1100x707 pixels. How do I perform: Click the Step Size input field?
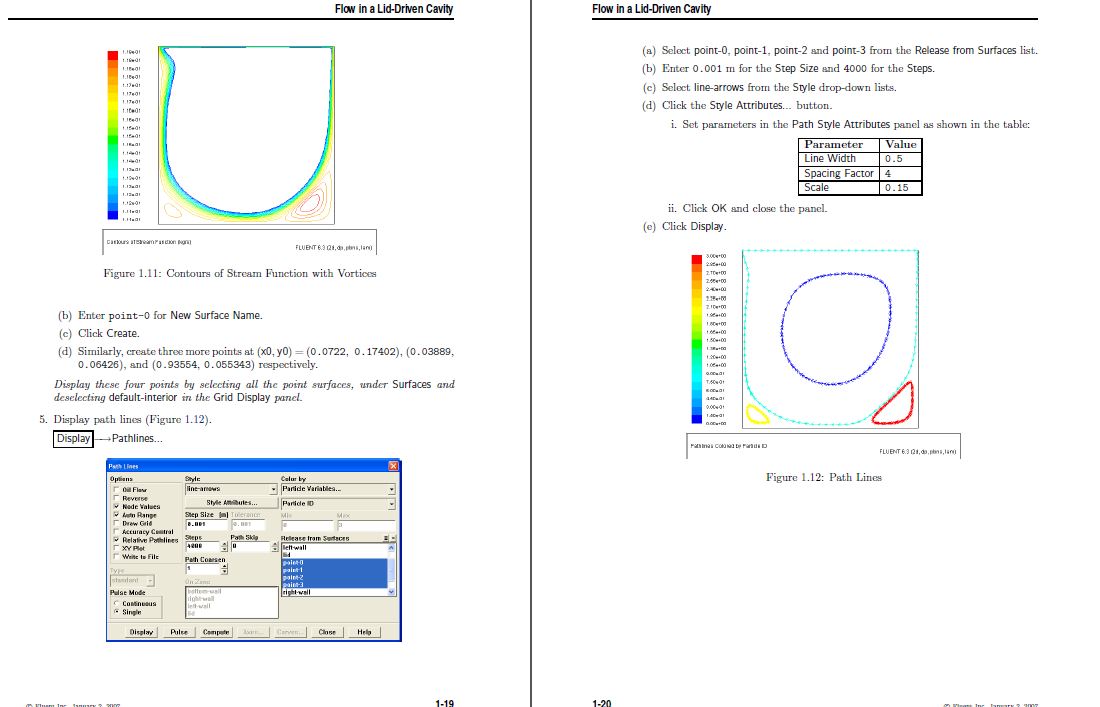207,524
